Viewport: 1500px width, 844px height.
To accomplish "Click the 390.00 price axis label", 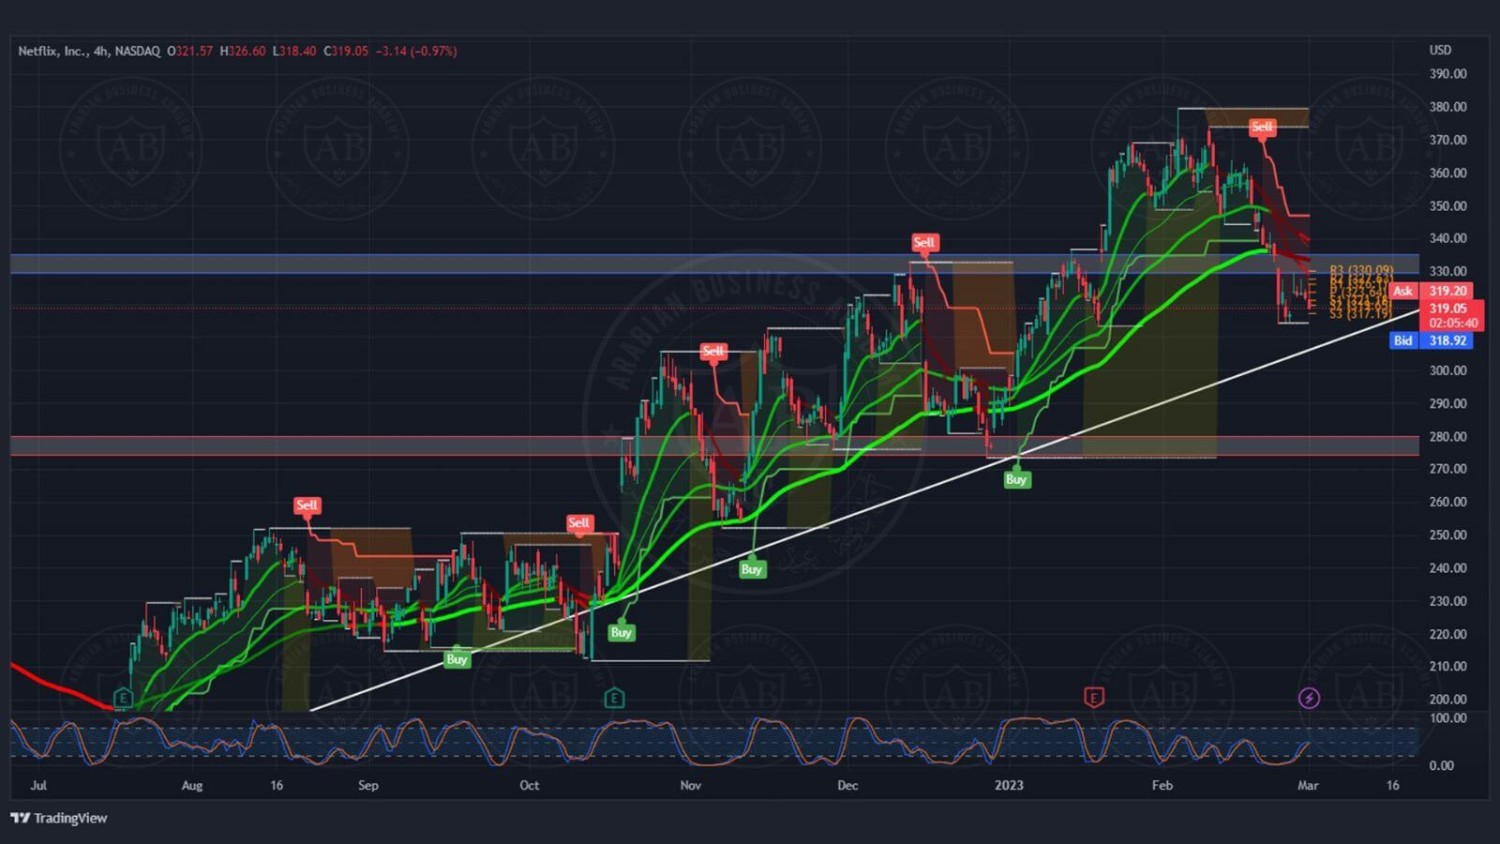I will [1448, 74].
